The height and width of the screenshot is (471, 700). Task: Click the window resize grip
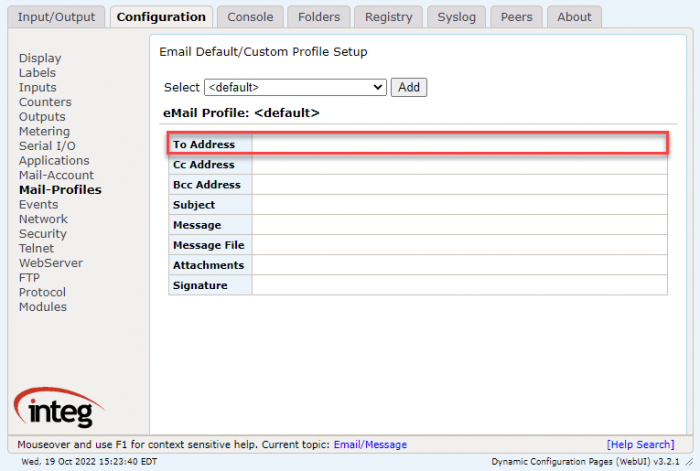click(x=690, y=462)
